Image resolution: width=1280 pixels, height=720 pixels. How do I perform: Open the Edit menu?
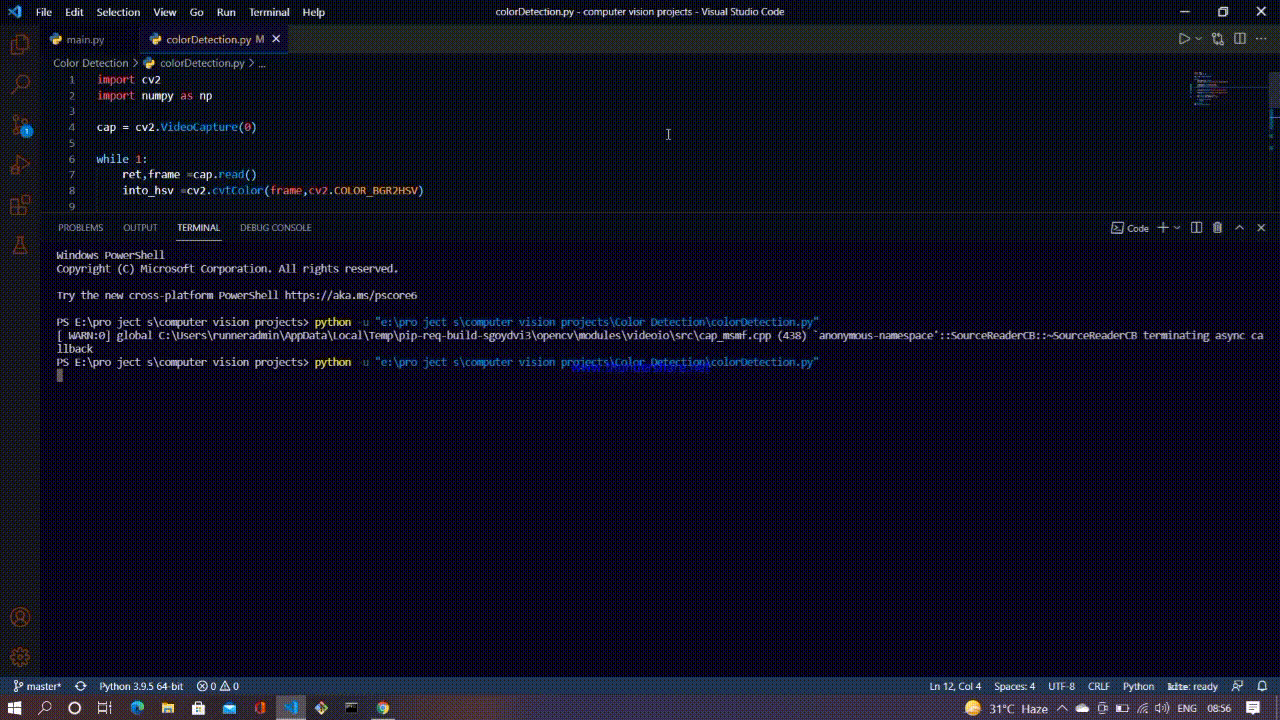click(74, 12)
